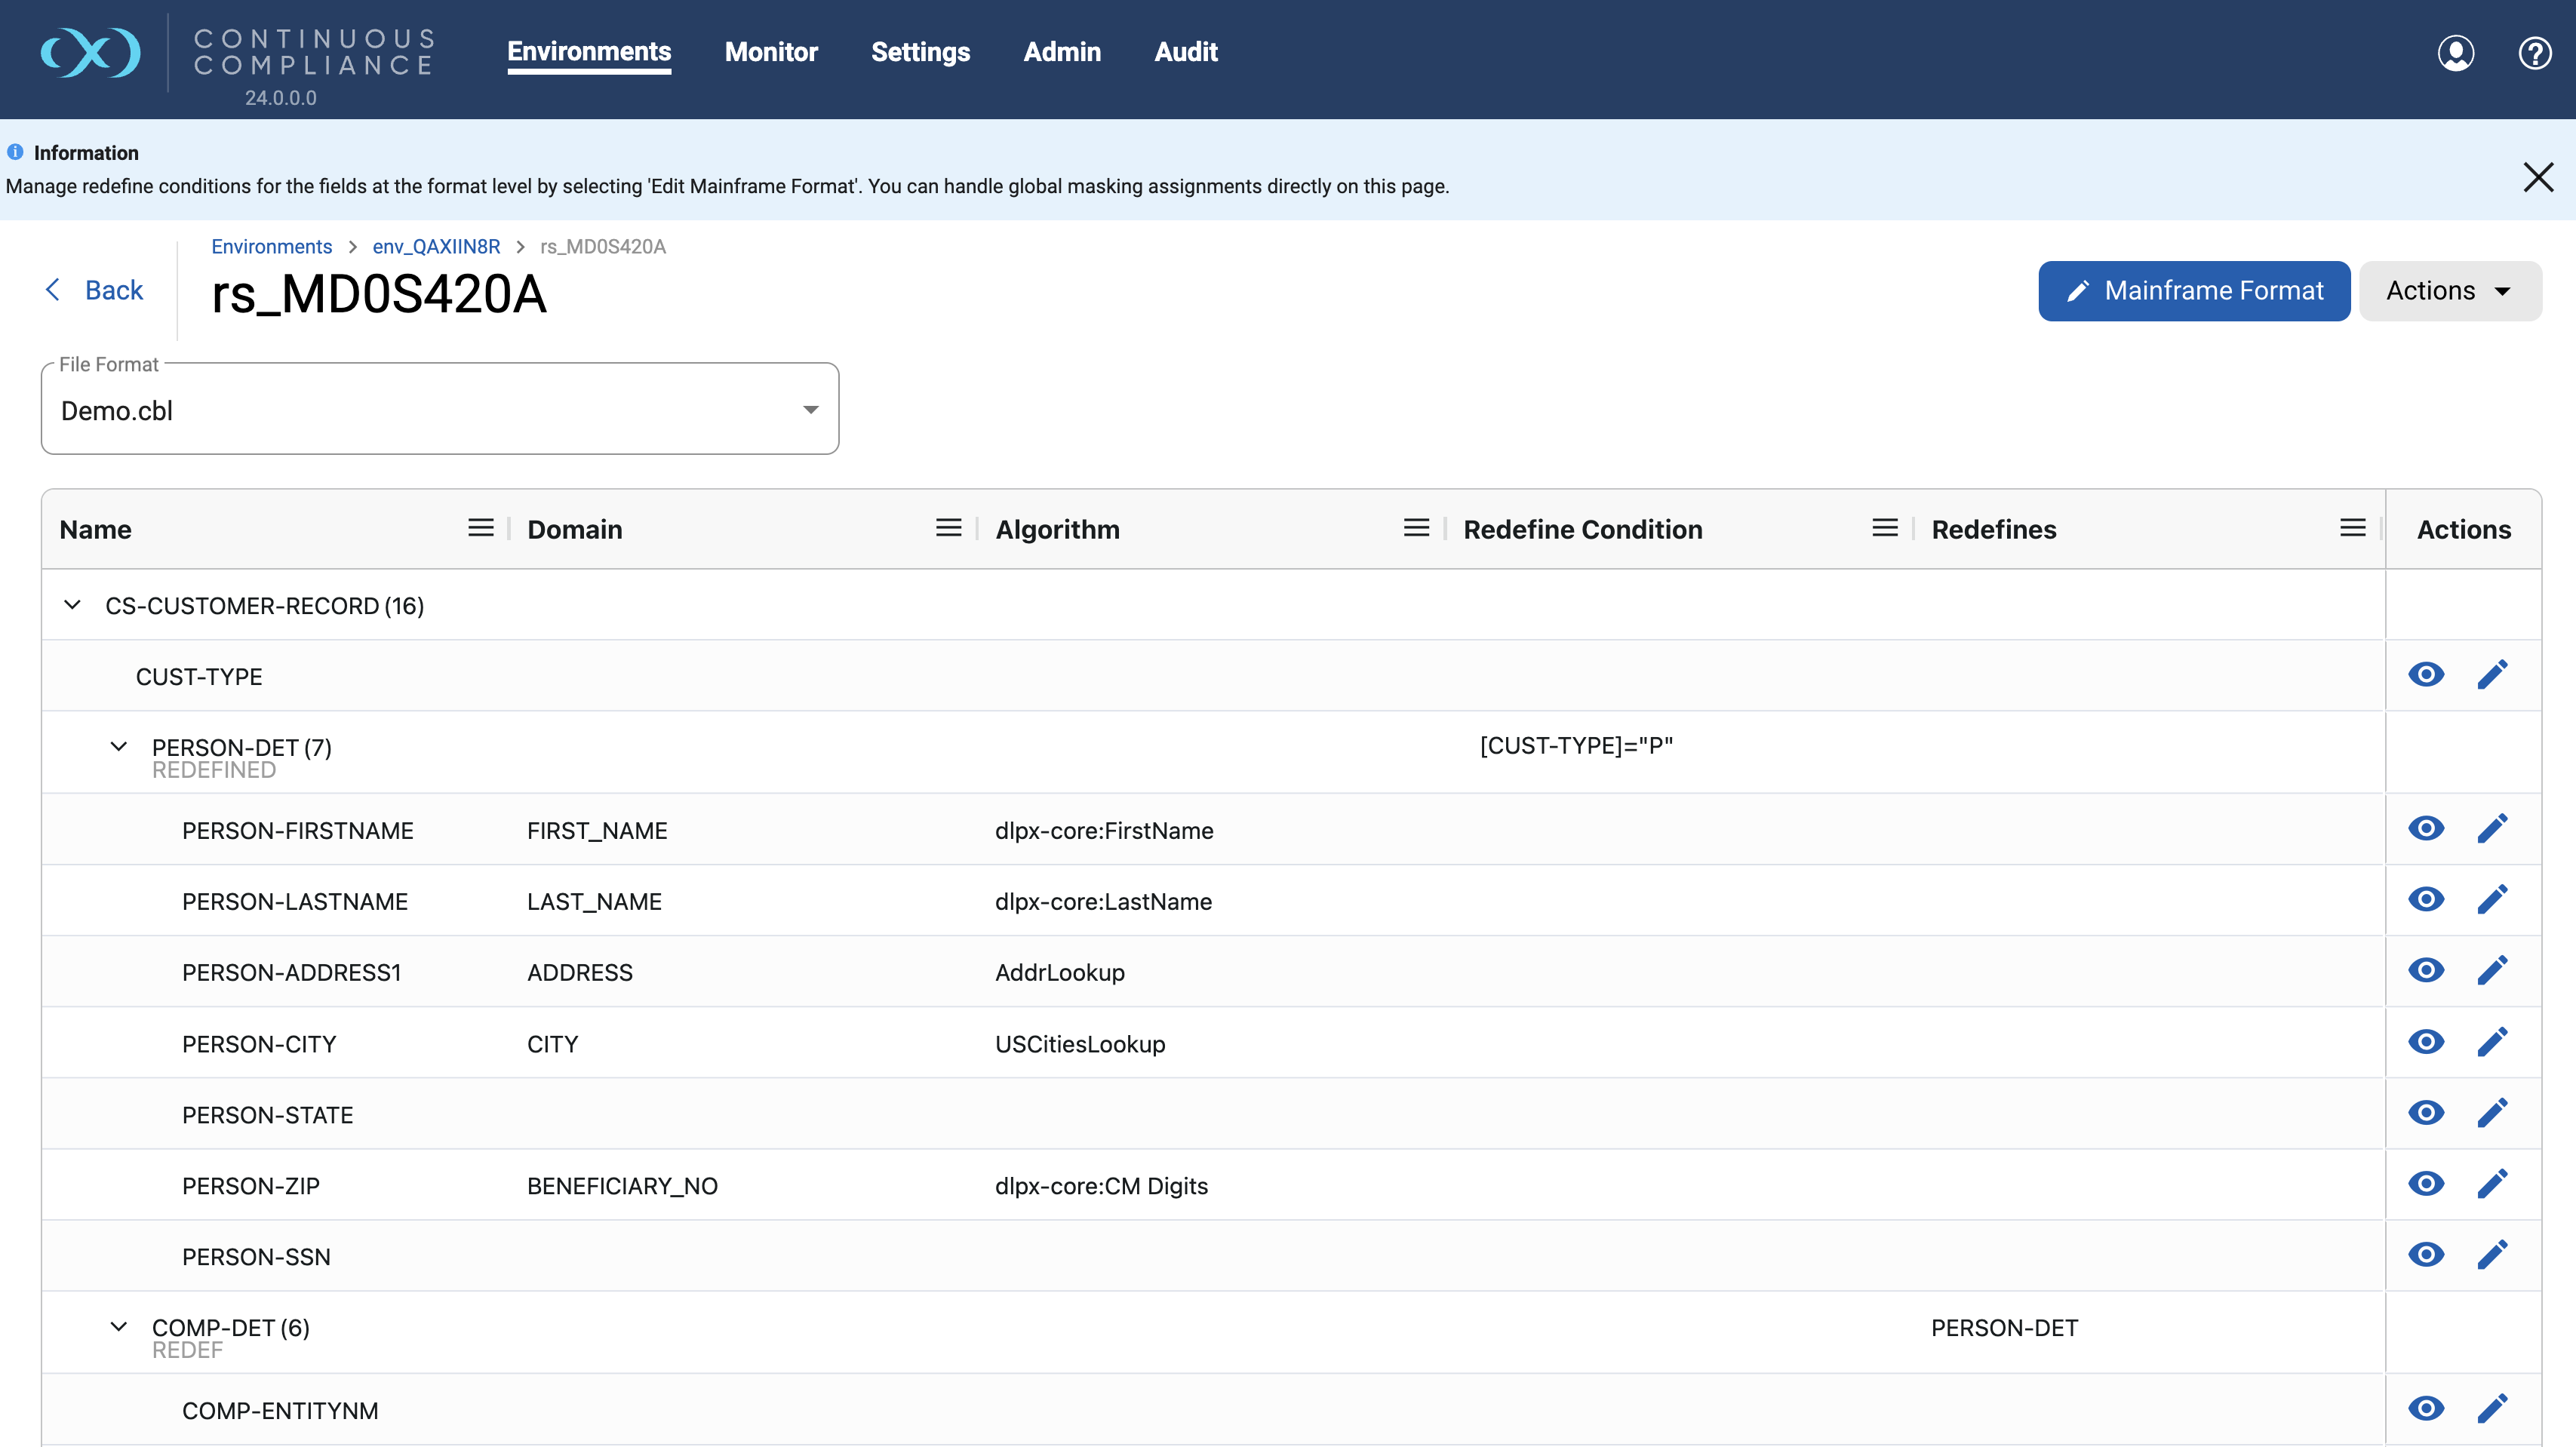
Task: Click edit pencil for CUST-TYPE row
Action: pyautogui.click(x=2492, y=675)
